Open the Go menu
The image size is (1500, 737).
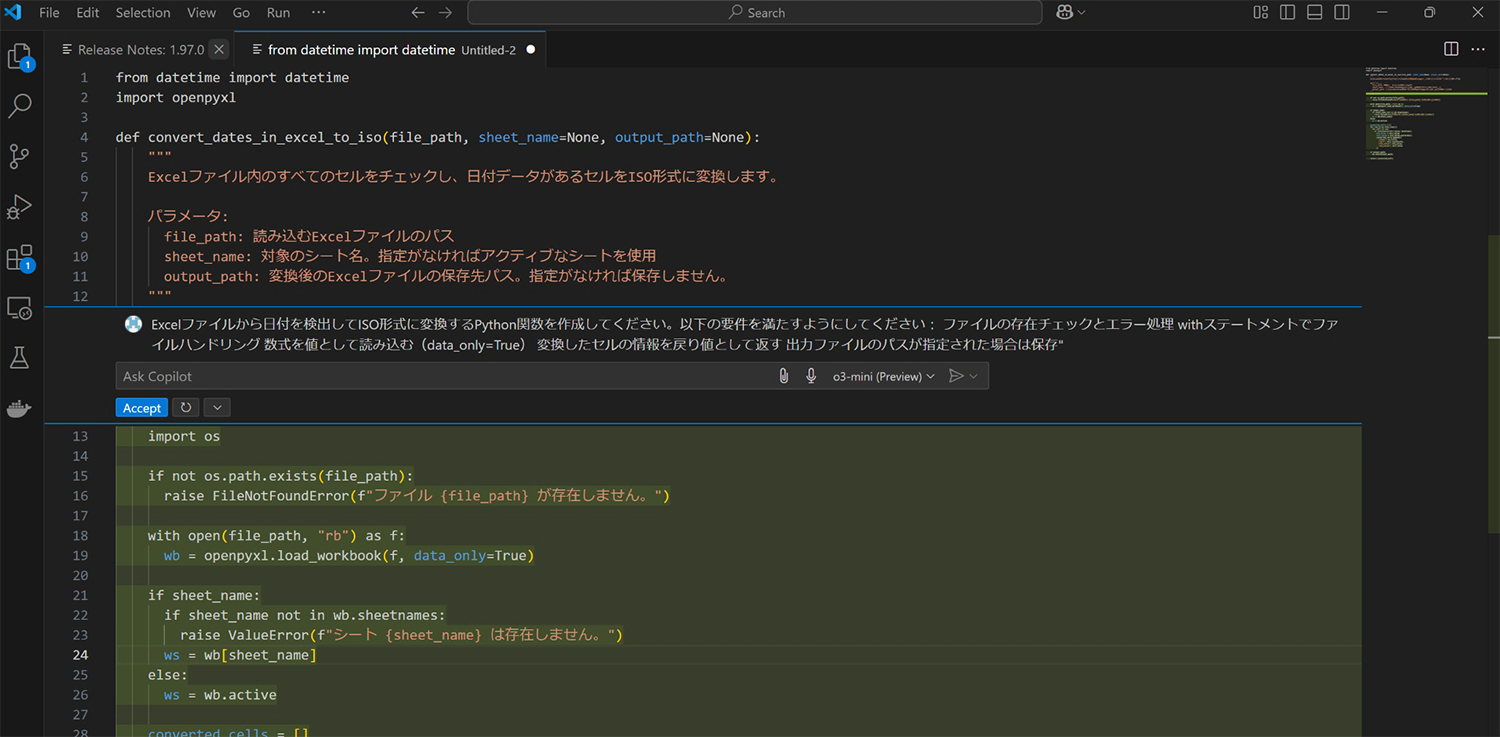pos(241,13)
